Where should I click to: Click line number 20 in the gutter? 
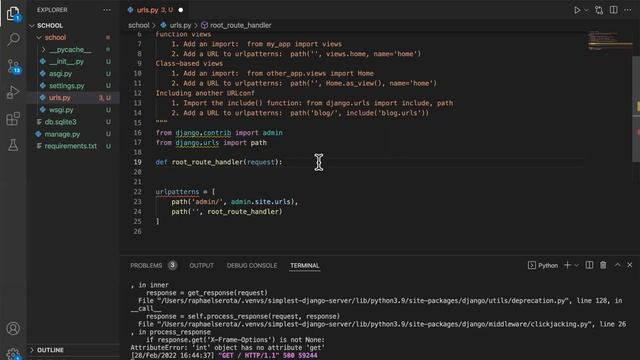click(x=138, y=172)
